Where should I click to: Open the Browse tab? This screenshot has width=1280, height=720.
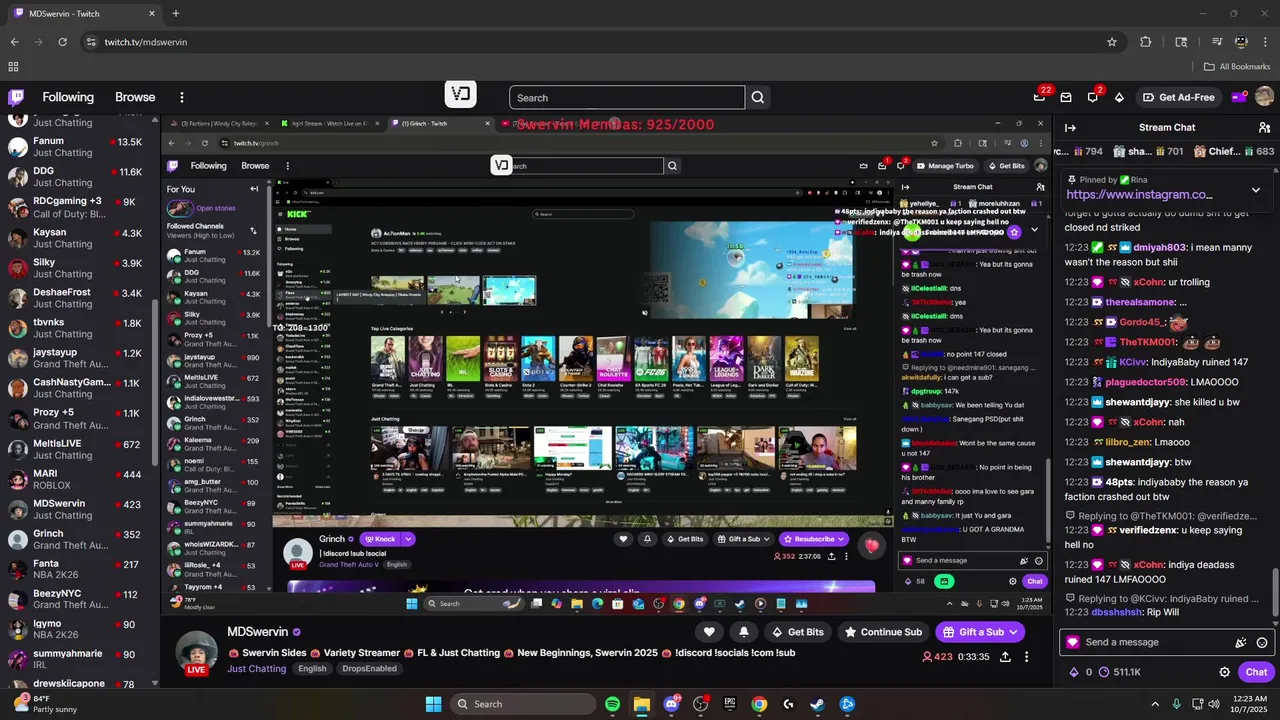pyautogui.click(x=135, y=97)
